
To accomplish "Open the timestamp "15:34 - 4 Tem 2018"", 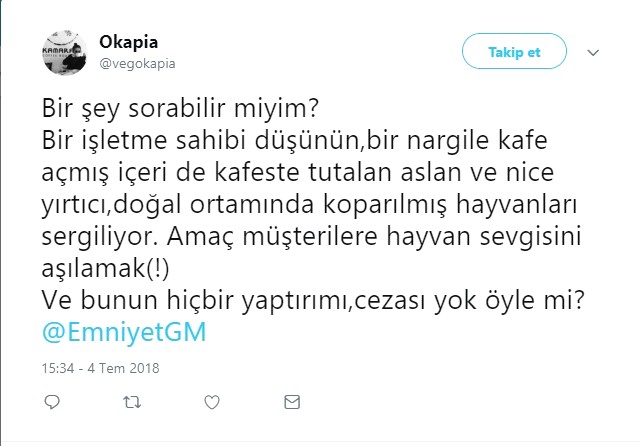I will (x=102, y=368).
